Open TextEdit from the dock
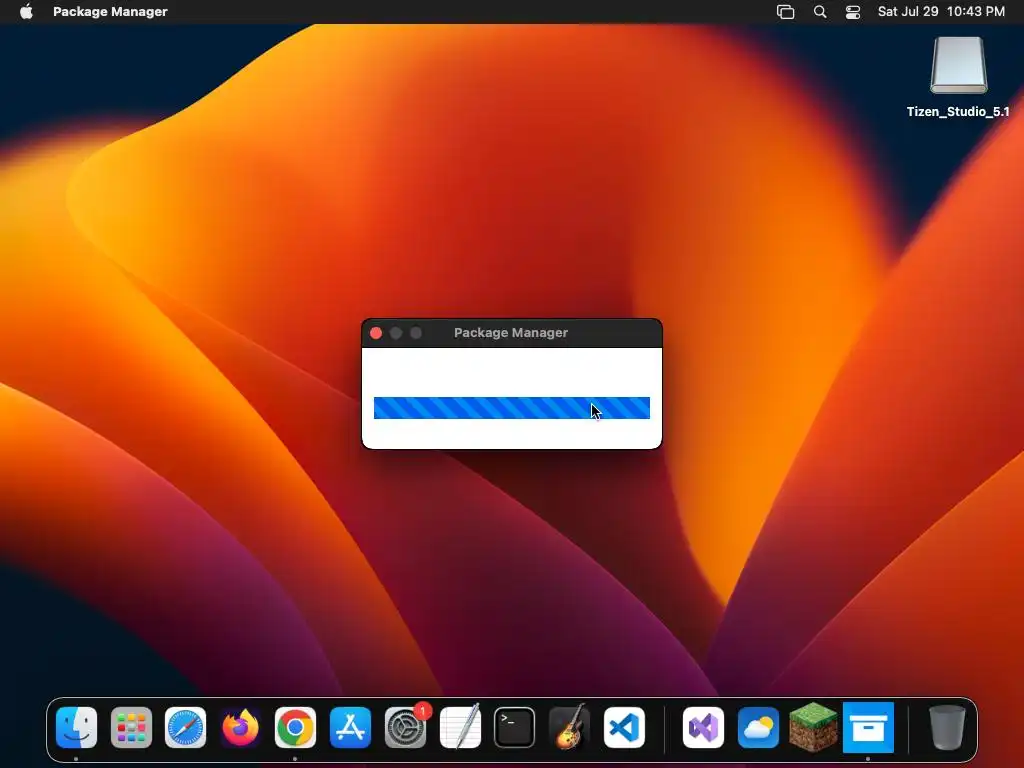1024x768 pixels. tap(460, 727)
